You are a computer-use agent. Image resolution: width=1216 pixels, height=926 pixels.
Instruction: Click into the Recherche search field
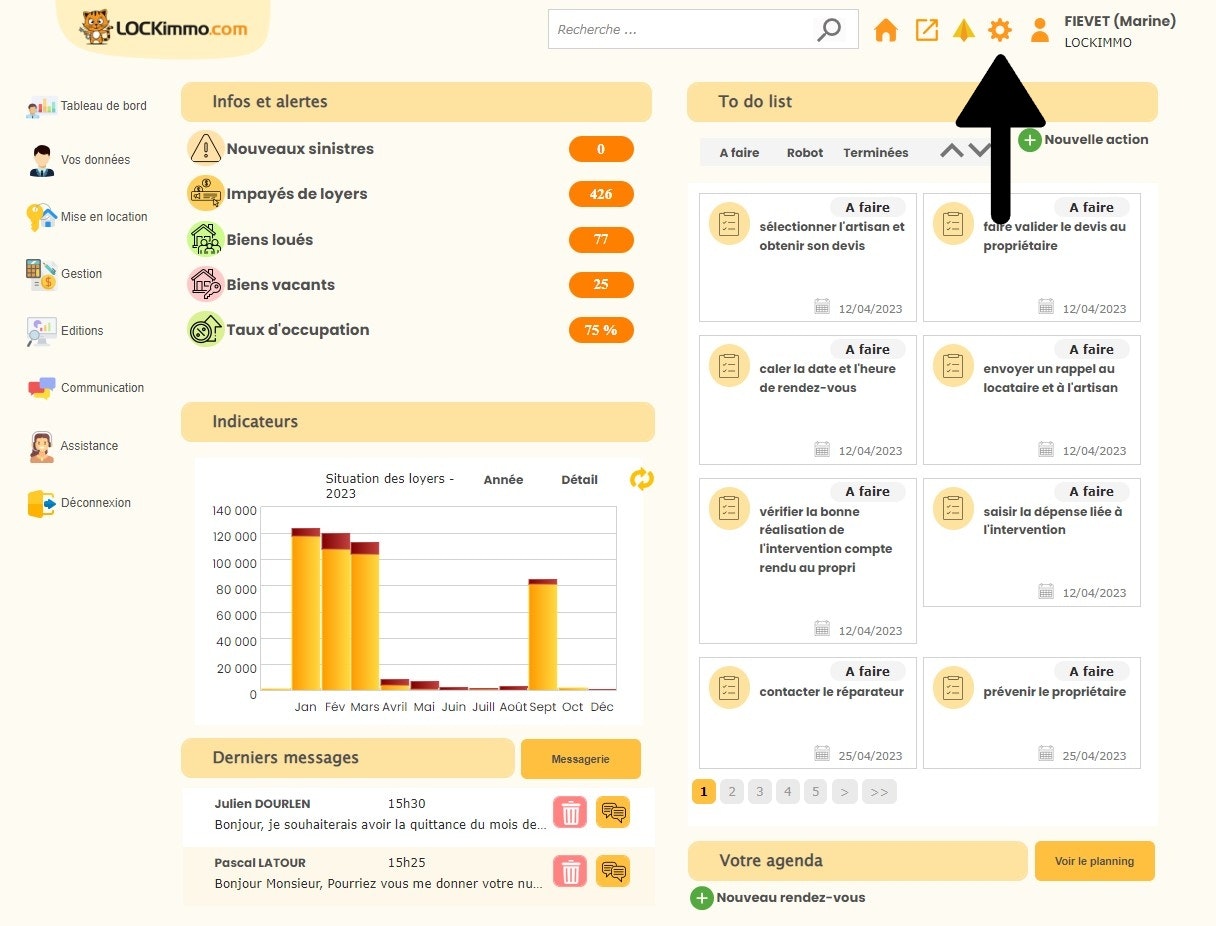click(x=680, y=30)
